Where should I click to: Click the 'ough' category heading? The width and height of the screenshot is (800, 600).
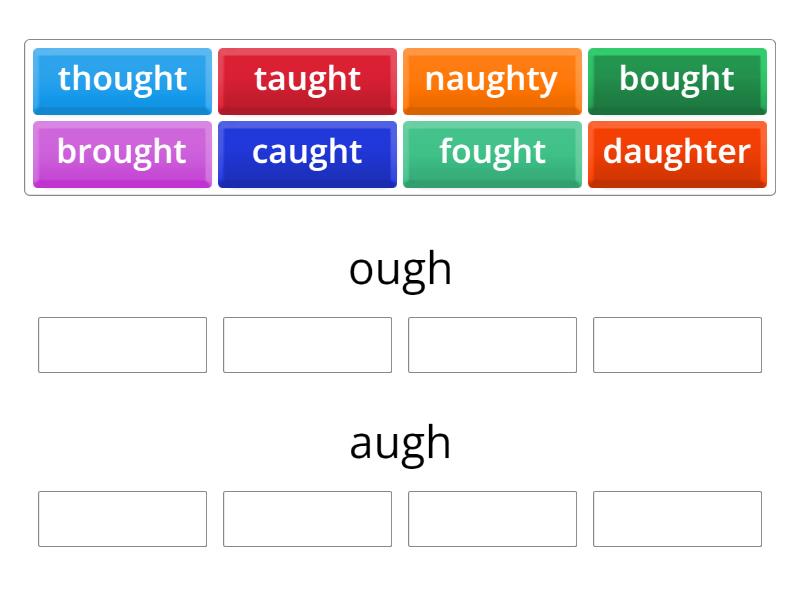click(400, 266)
